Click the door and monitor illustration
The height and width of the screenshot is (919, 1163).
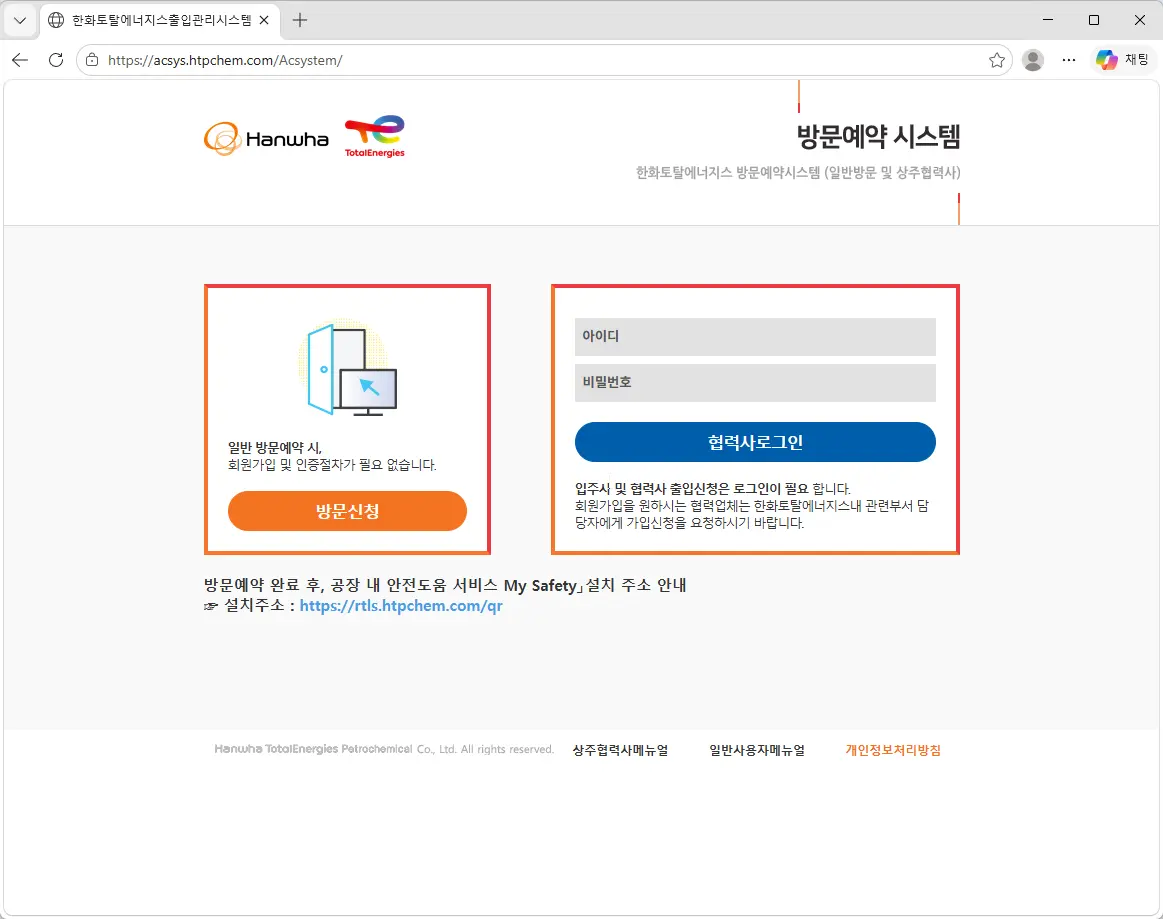pos(347,368)
